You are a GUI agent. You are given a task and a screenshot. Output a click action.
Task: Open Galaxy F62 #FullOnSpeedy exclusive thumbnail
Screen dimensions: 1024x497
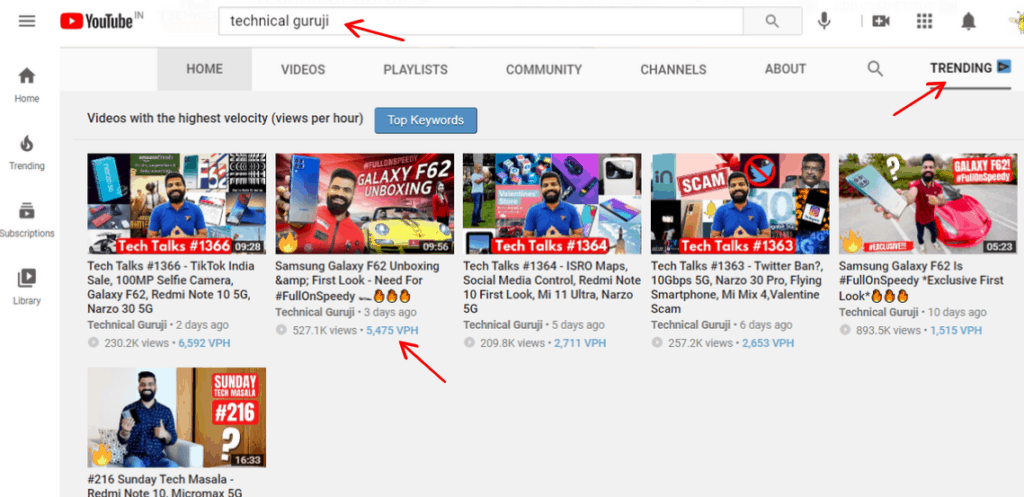[928, 204]
